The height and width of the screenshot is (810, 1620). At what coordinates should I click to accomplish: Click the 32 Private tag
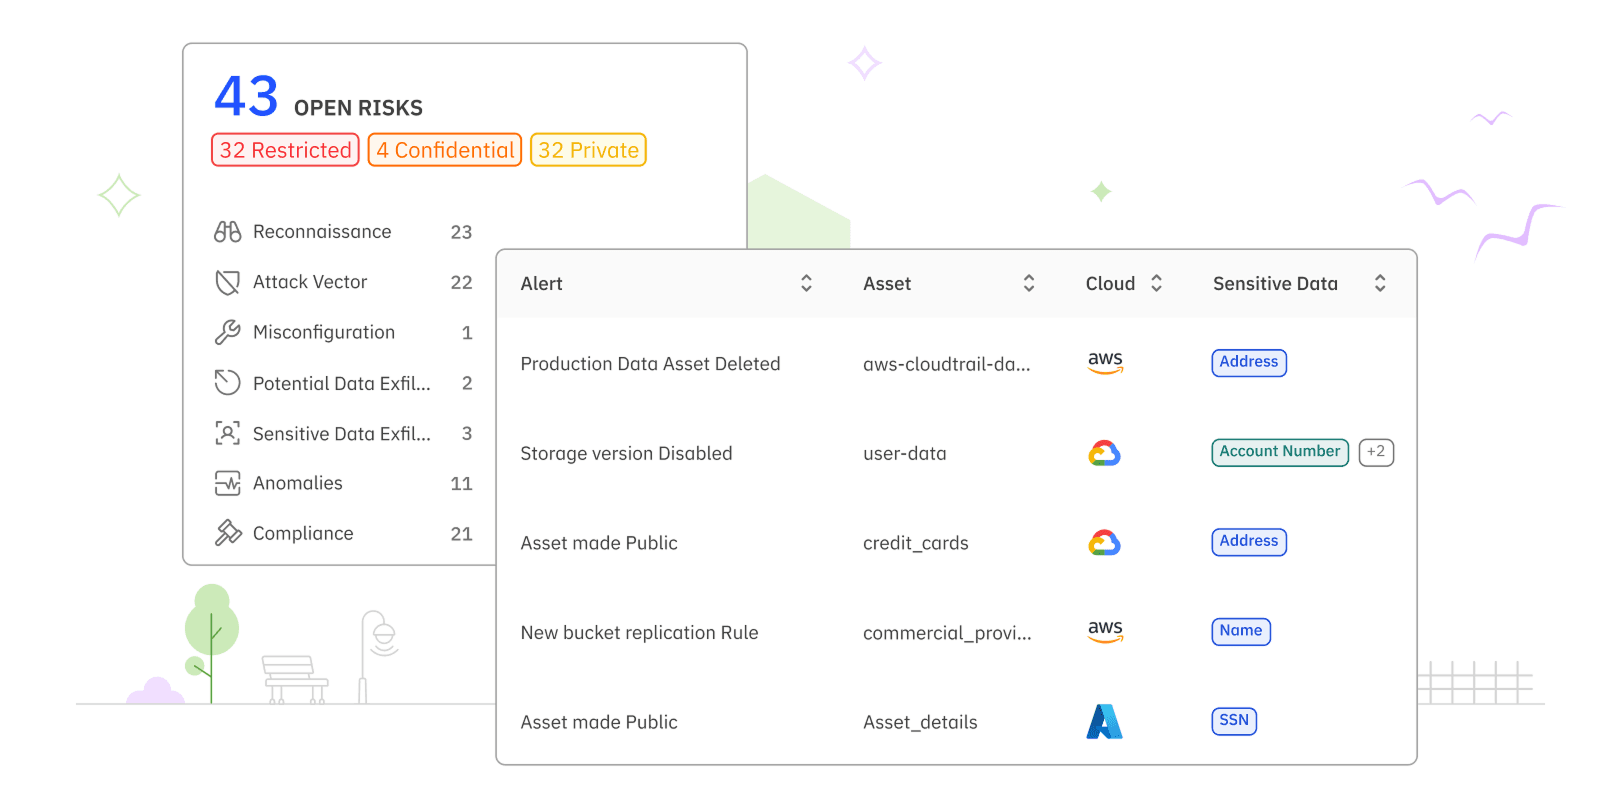point(588,150)
